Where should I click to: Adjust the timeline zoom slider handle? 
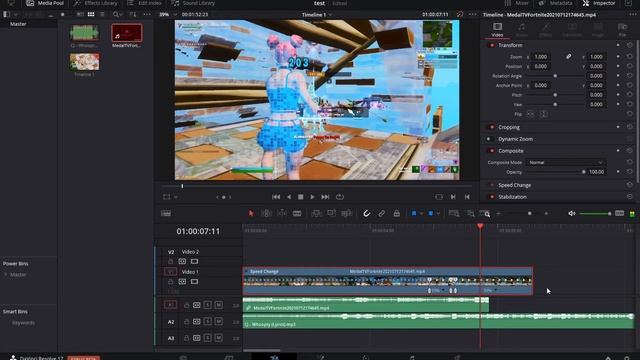click(x=529, y=213)
